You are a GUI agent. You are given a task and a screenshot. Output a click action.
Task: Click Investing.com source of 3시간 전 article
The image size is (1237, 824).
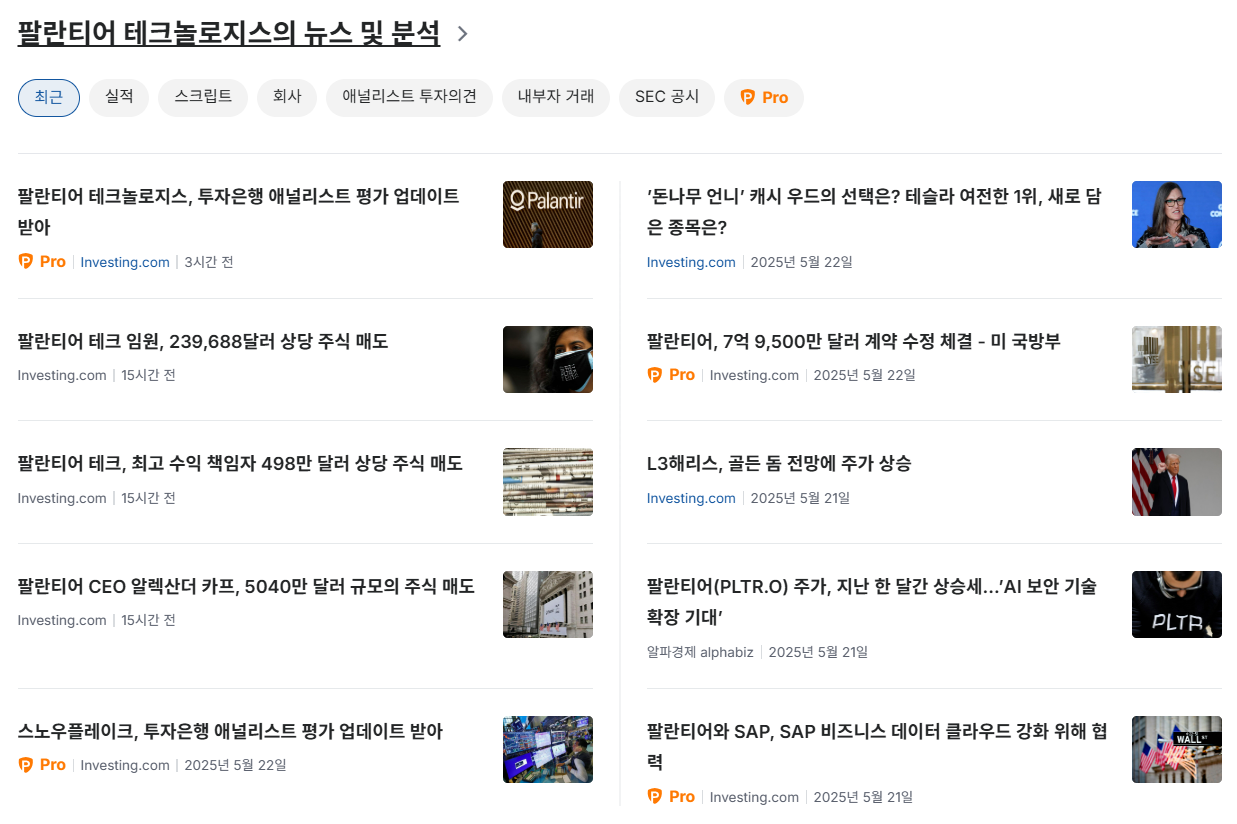pyautogui.click(x=125, y=262)
